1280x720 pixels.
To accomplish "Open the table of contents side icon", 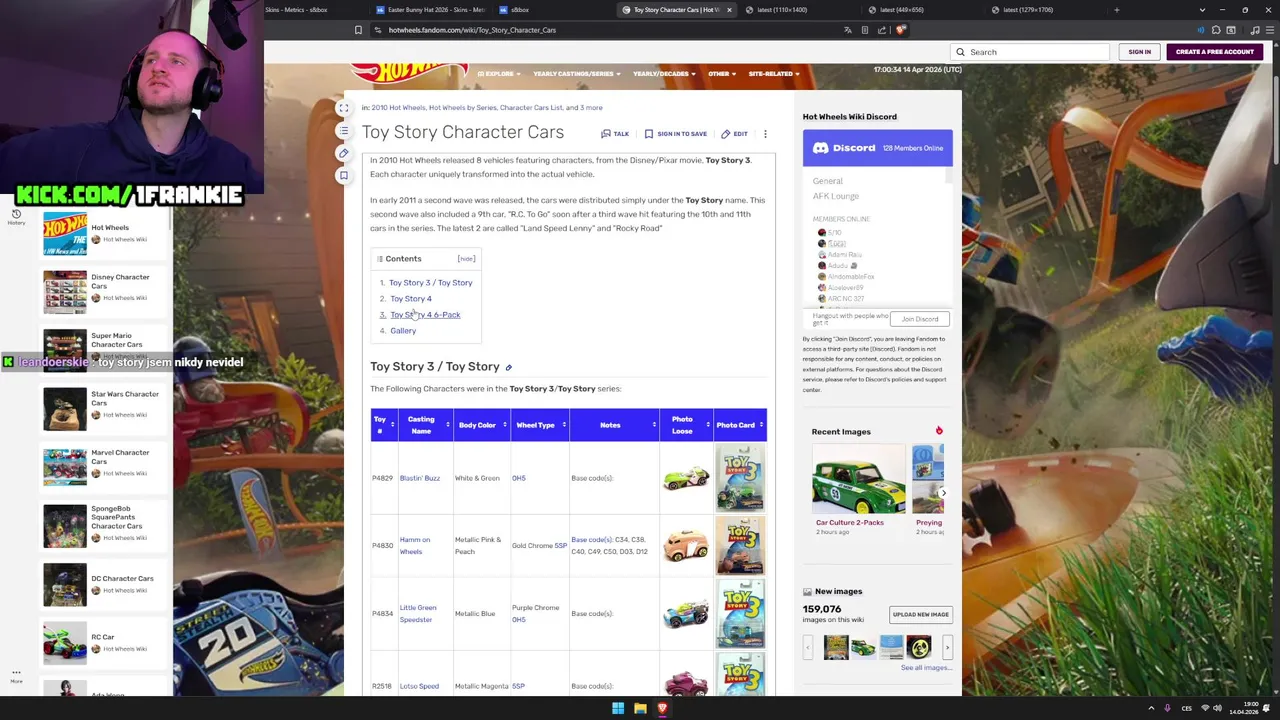I will click(x=343, y=131).
